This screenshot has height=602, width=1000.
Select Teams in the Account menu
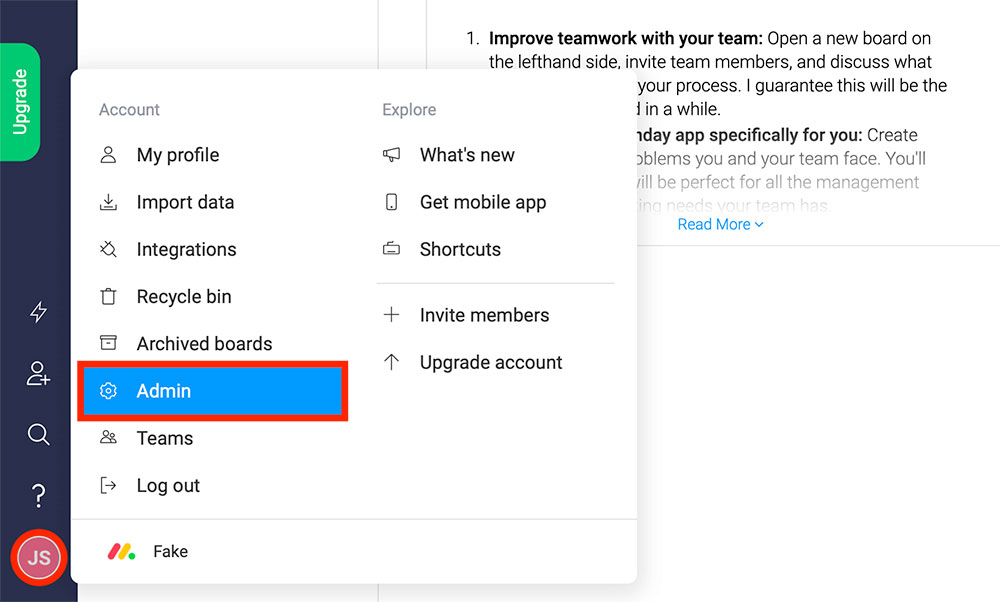click(165, 438)
